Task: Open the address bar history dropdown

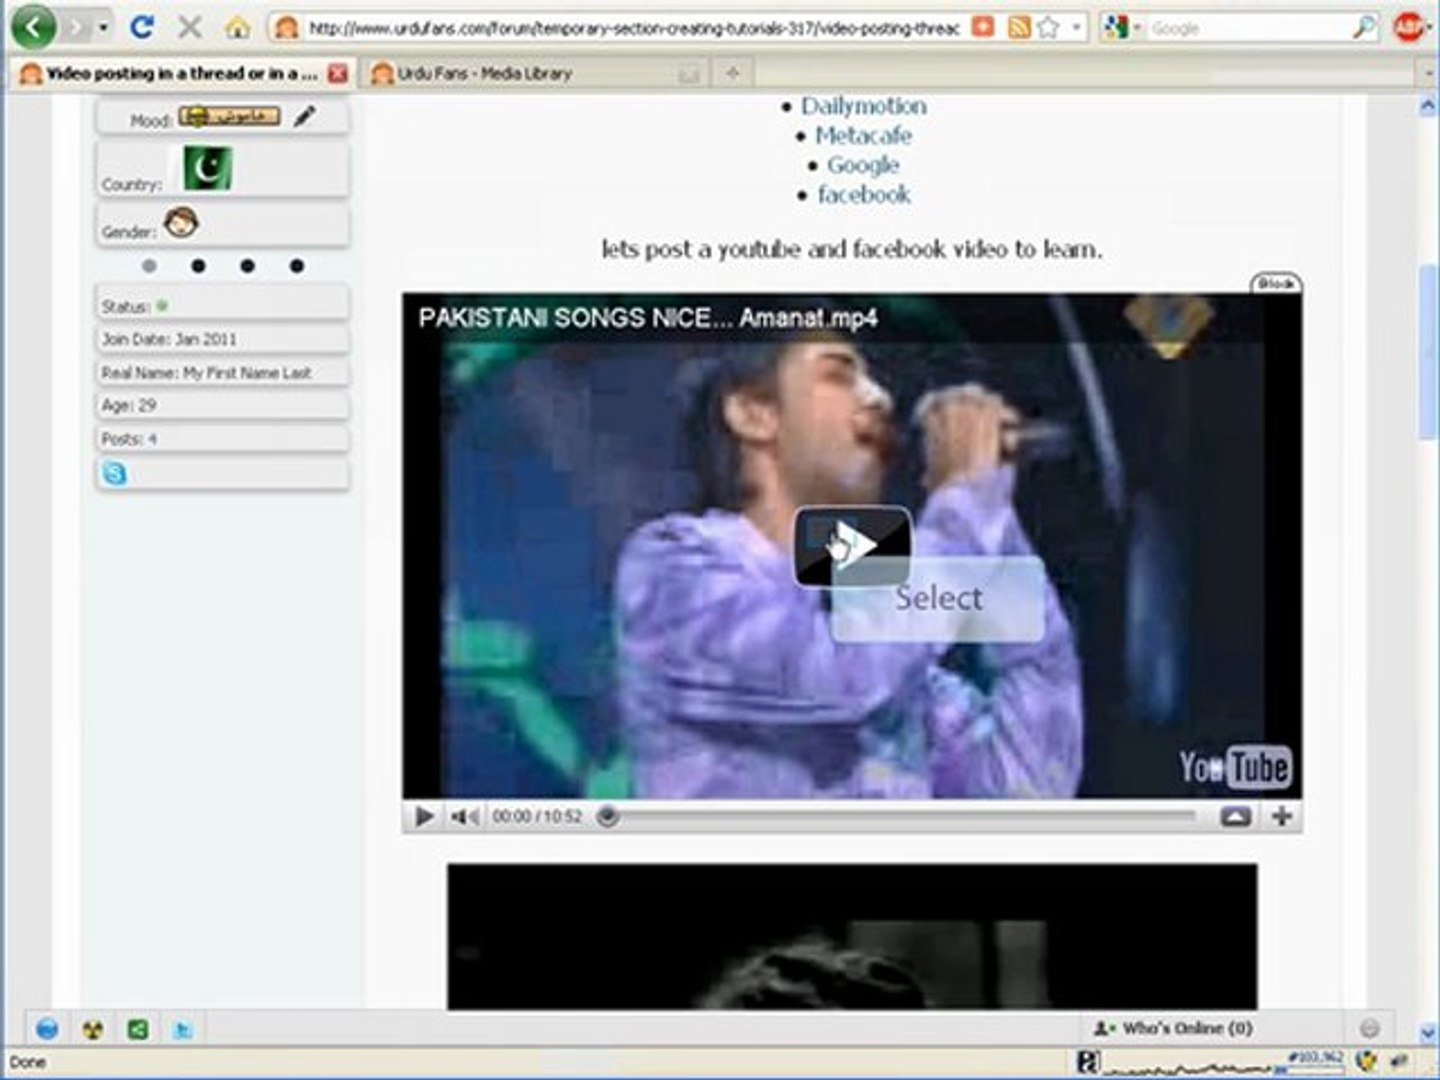Action: [x=1076, y=28]
